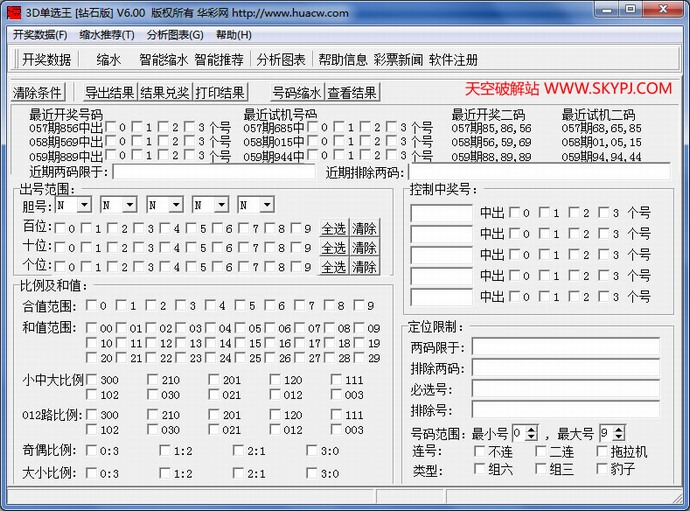
Task: Check the 组六 type checkbox
Action: point(480,469)
